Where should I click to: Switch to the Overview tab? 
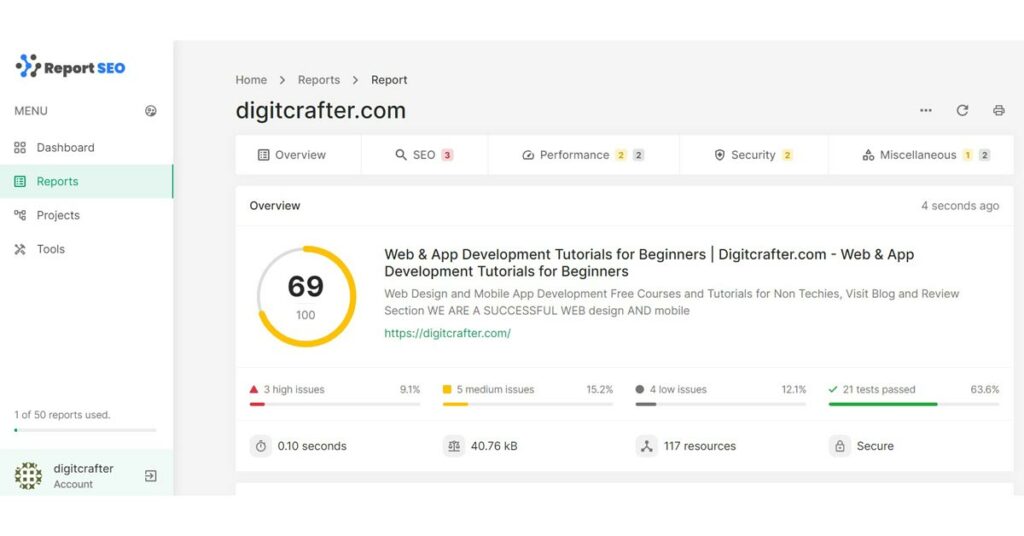(298, 155)
